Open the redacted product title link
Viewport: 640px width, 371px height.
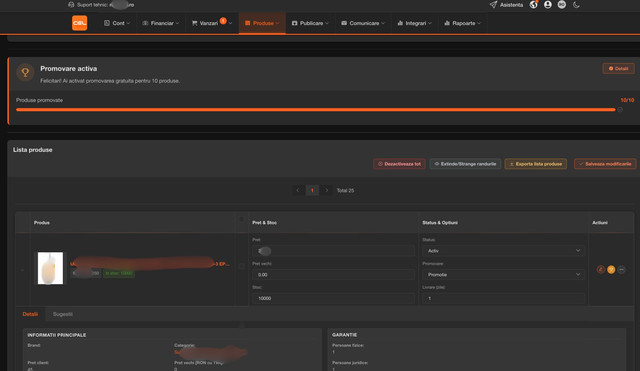click(x=150, y=264)
